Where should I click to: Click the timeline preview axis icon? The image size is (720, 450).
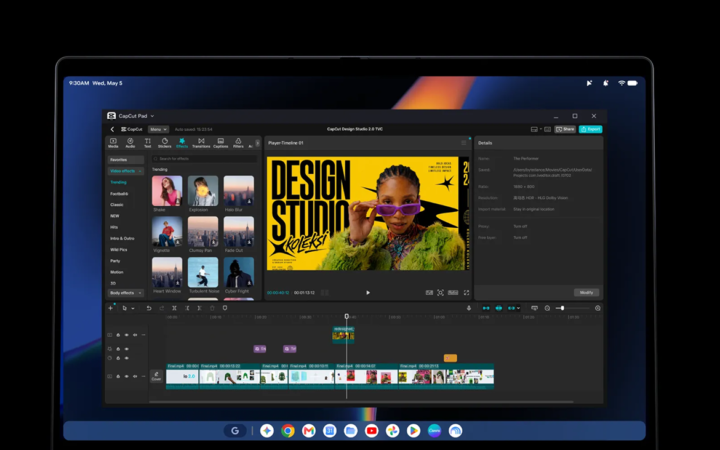(534, 308)
